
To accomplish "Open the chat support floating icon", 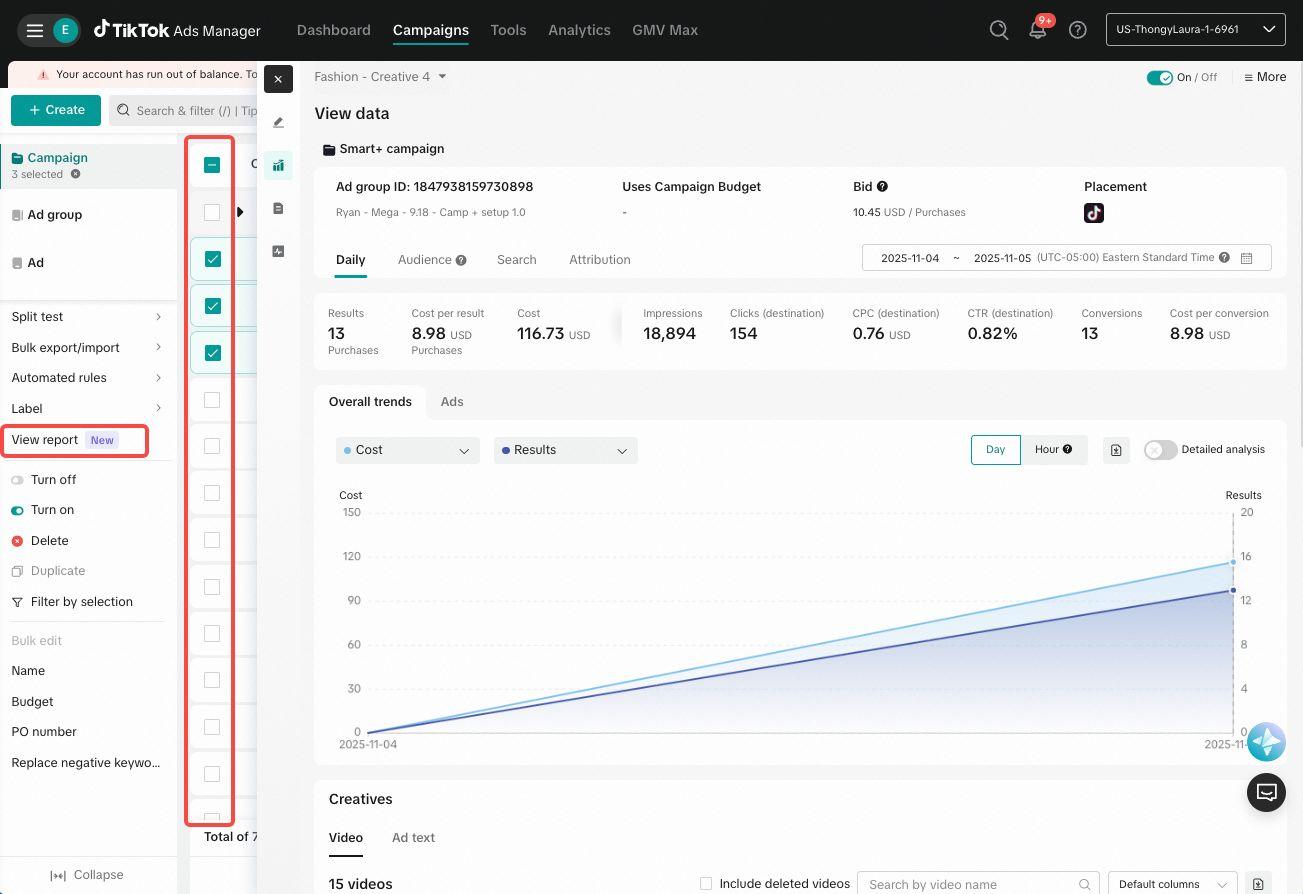I will [x=1266, y=793].
